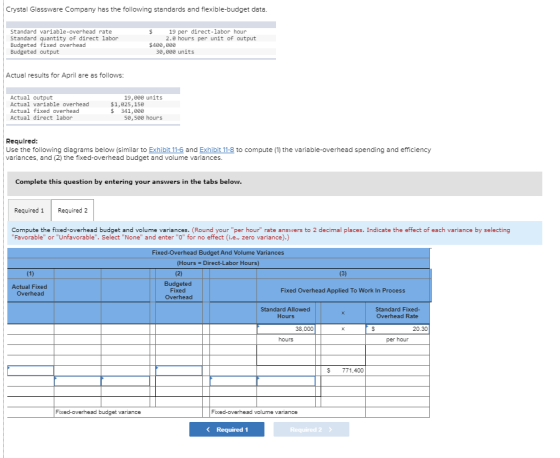Open the Exhibit 11-6 link
Image resolution: width=560 pixels, height=458 pixels.
166,150
